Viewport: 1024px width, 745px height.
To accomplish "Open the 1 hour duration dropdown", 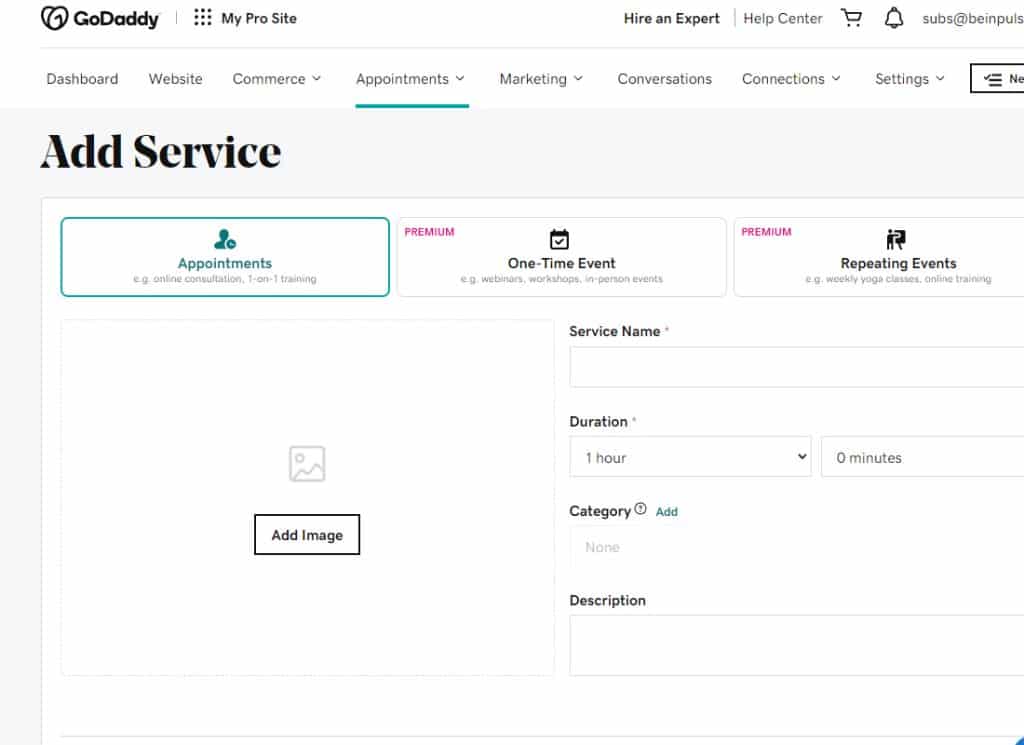I will pyautogui.click(x=690, y=457).
